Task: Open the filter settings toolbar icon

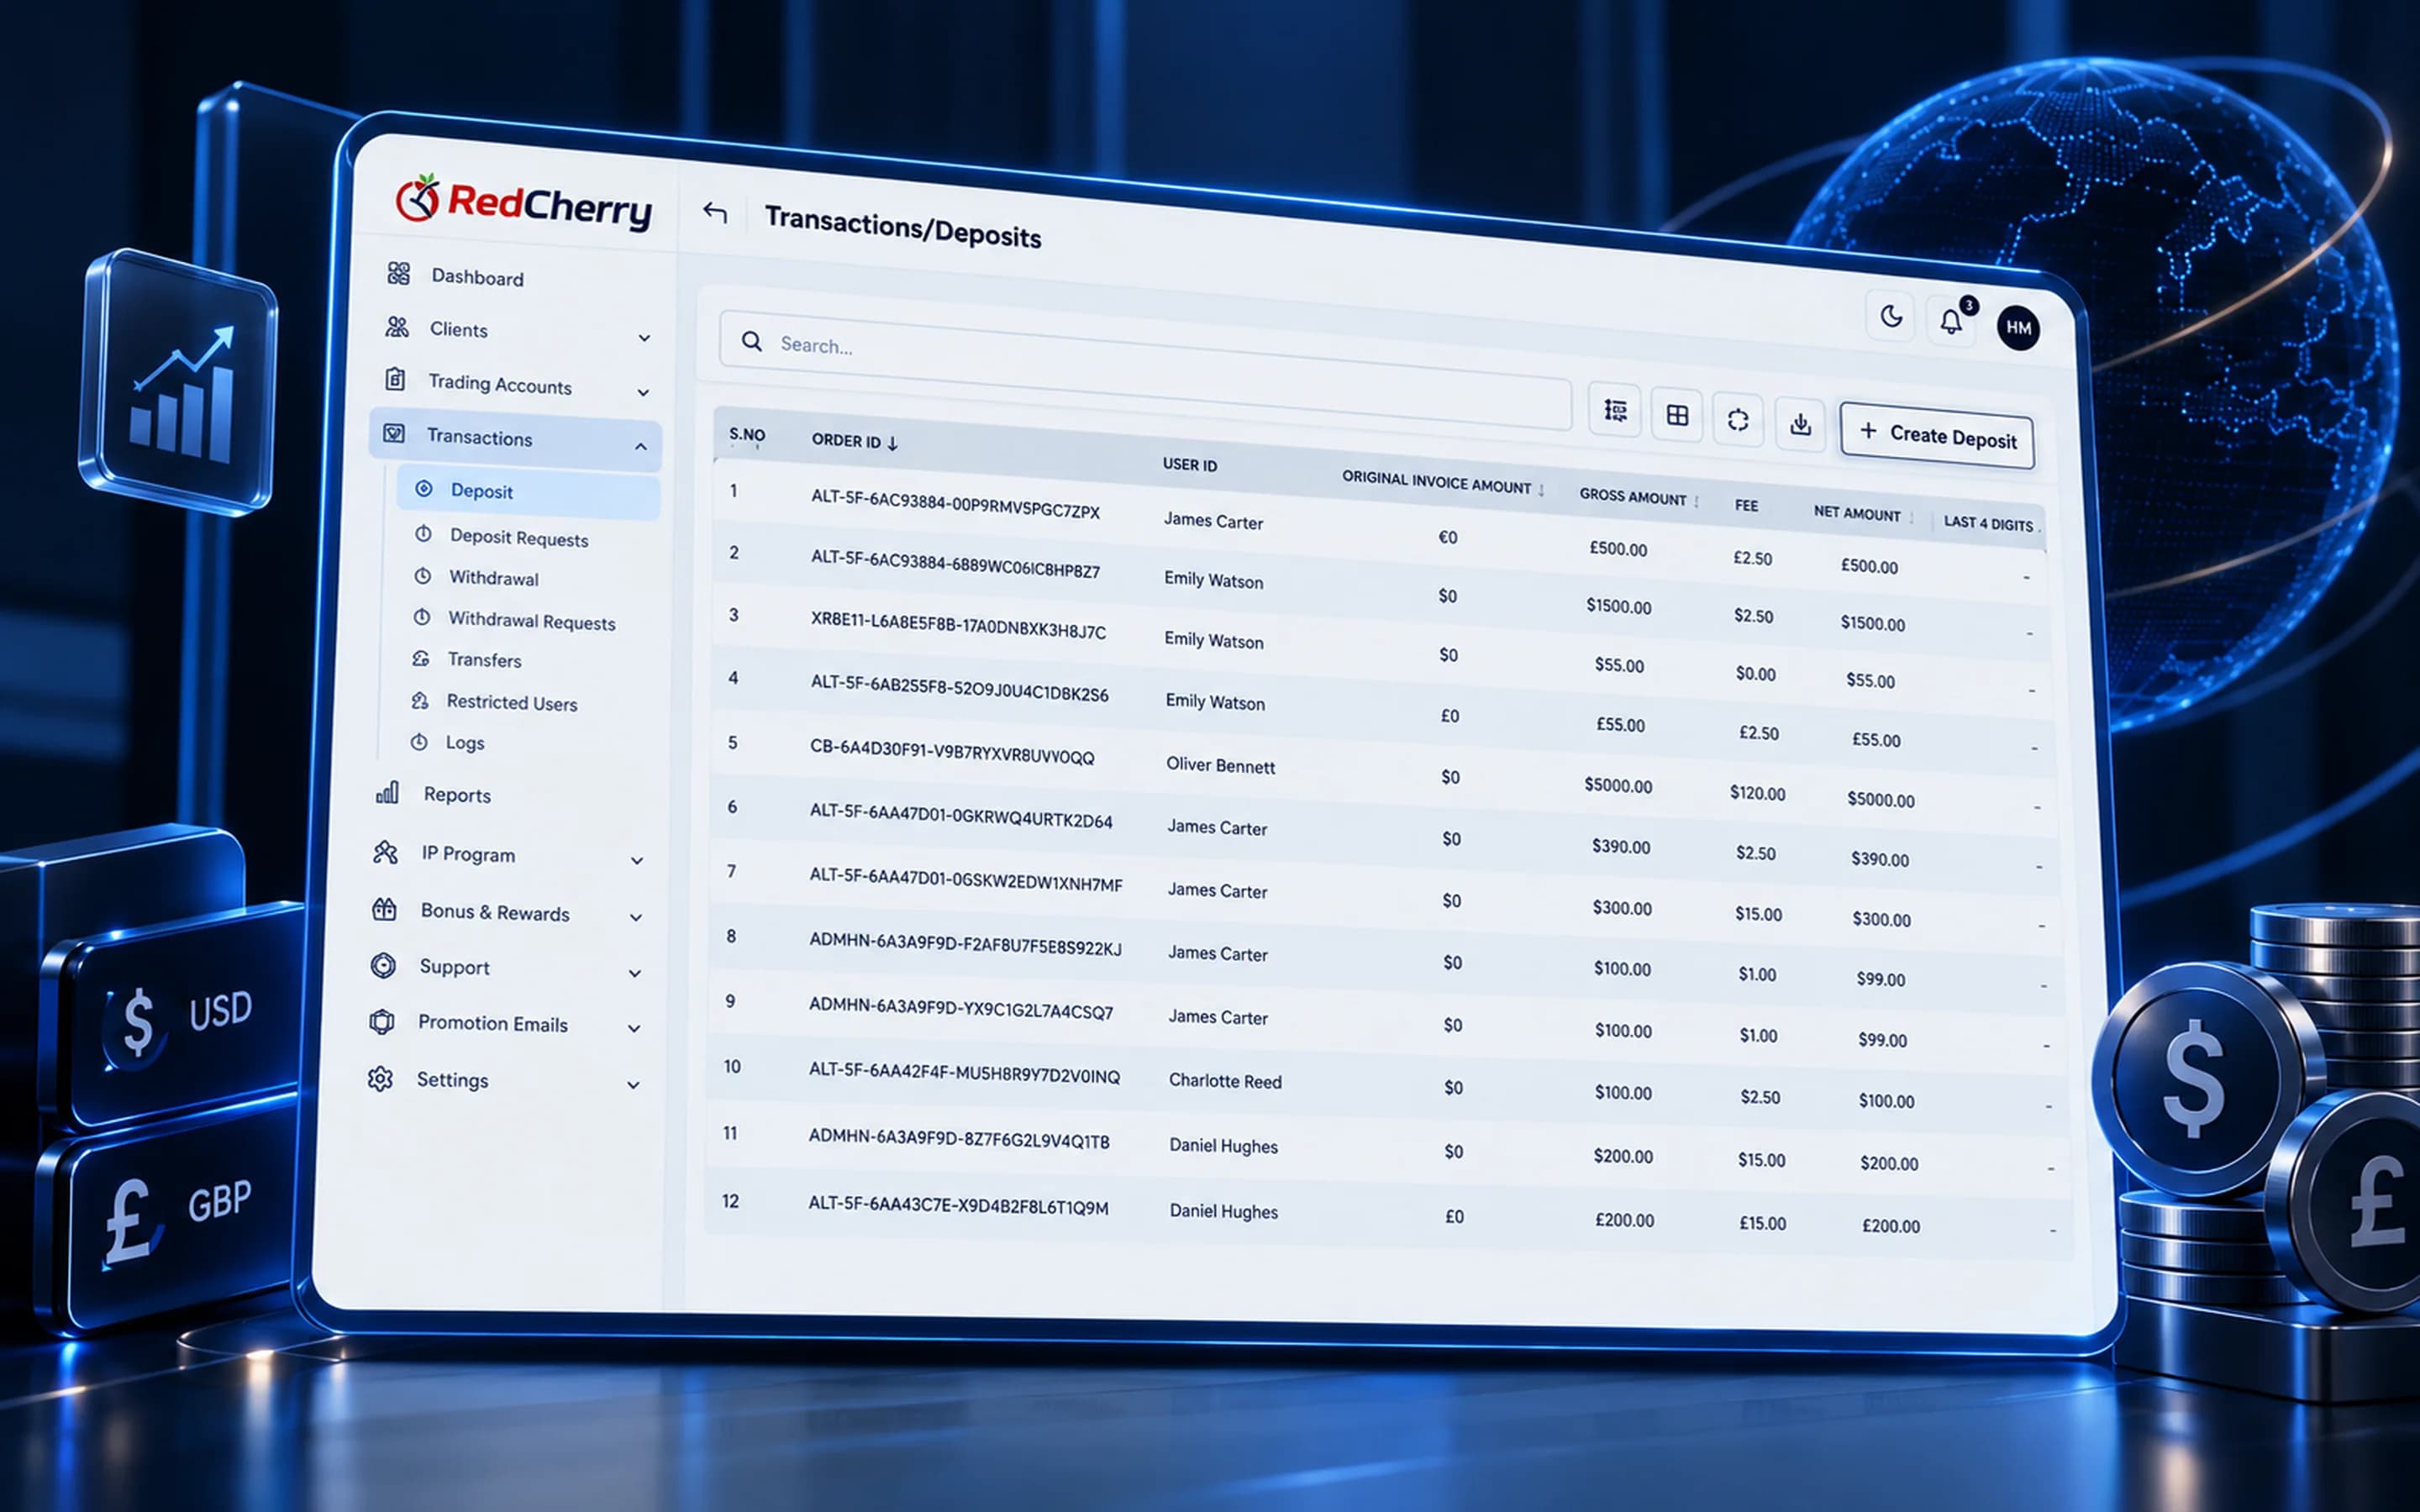Action: pos(1615,410)
